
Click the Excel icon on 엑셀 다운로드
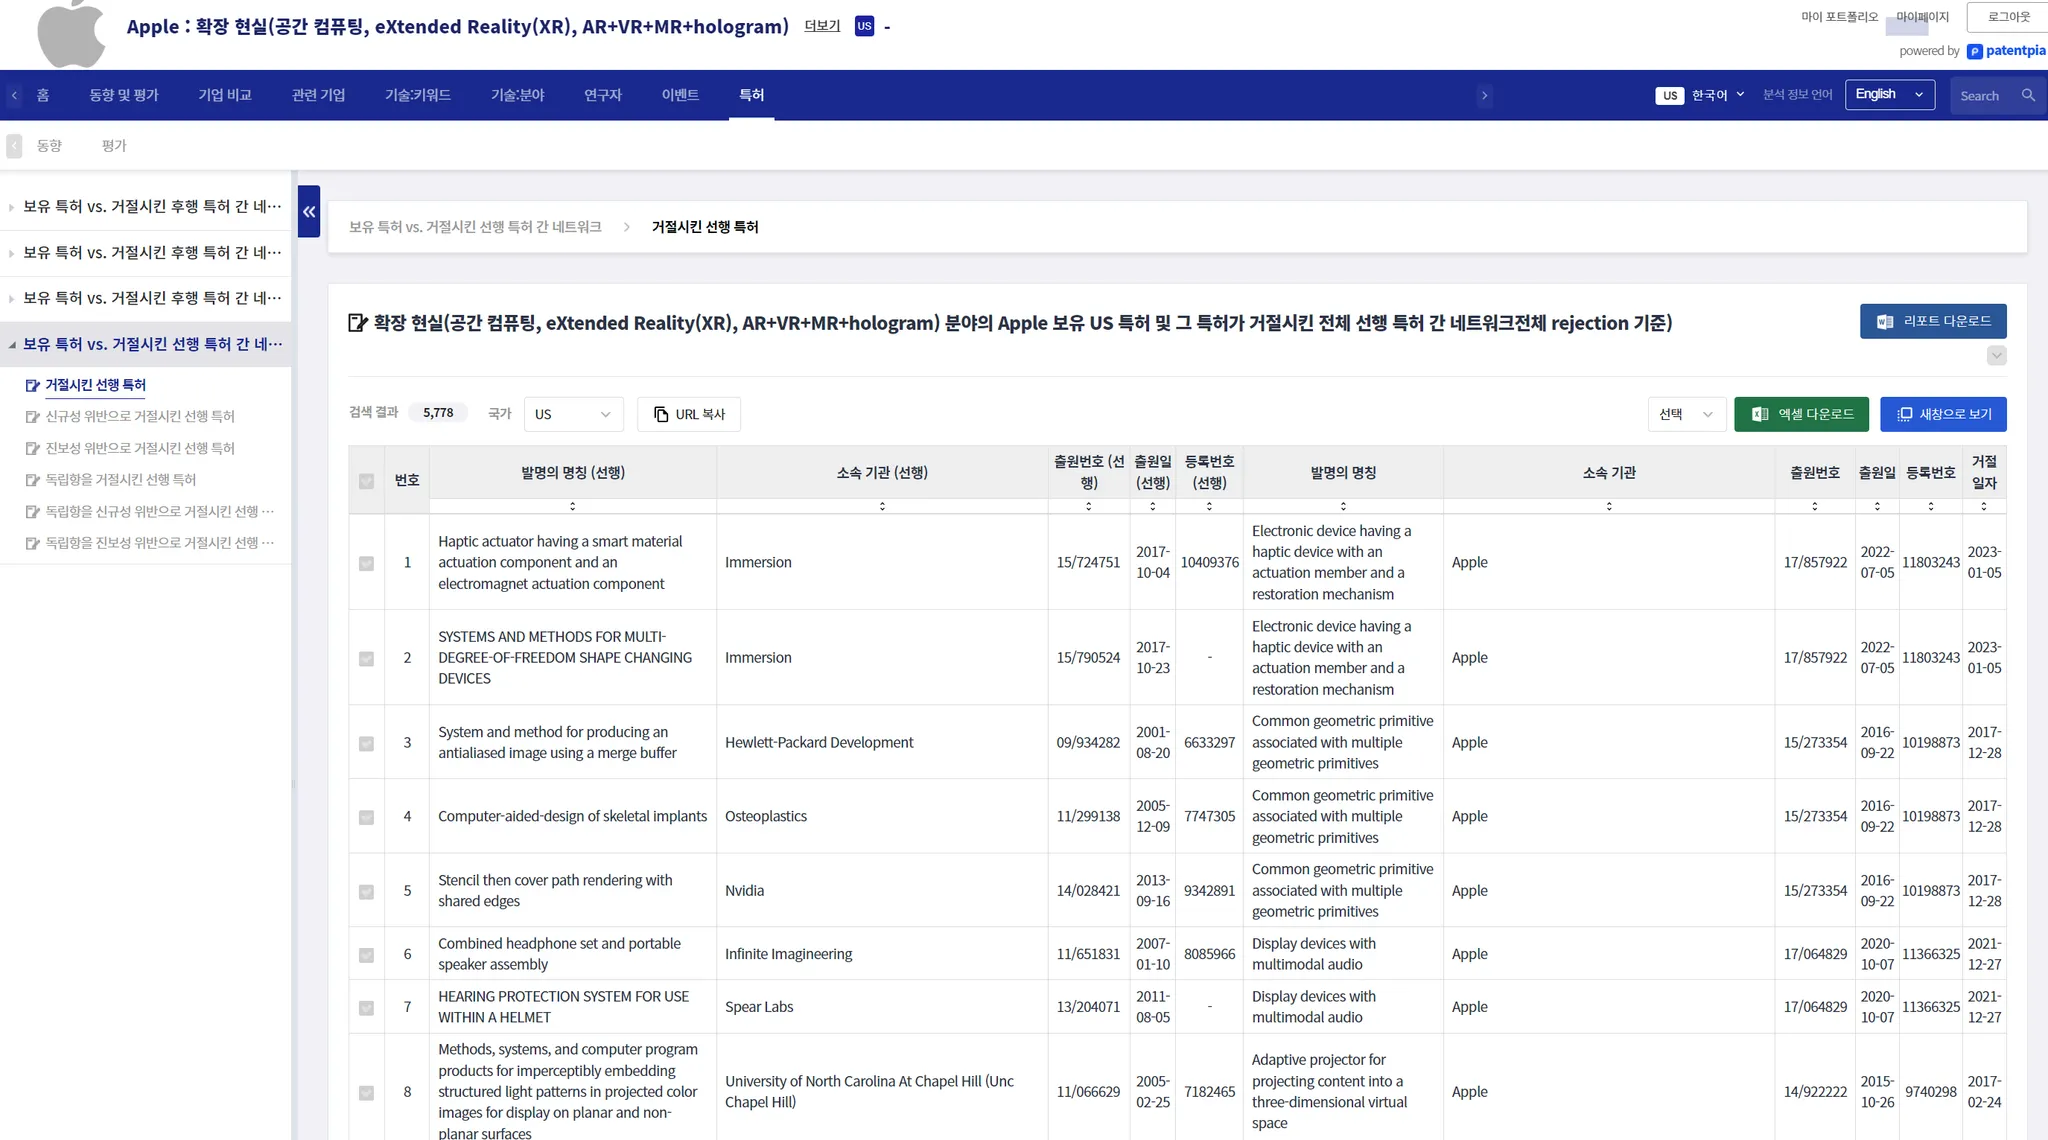click(x=1760, y=414)
